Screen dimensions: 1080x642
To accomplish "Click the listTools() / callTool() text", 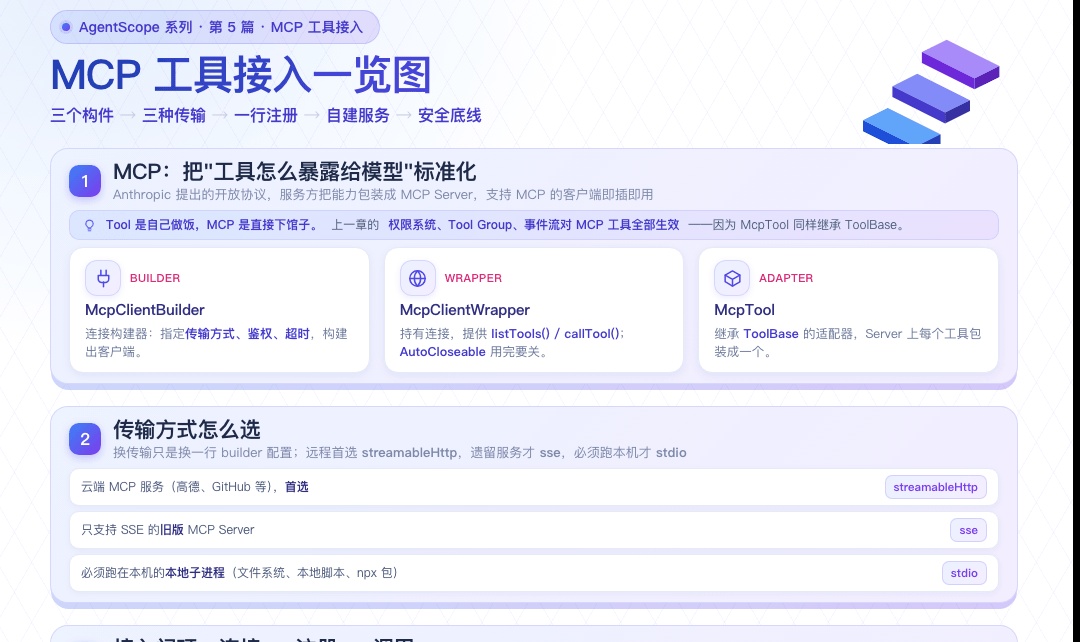I will (x=555, y=334).
